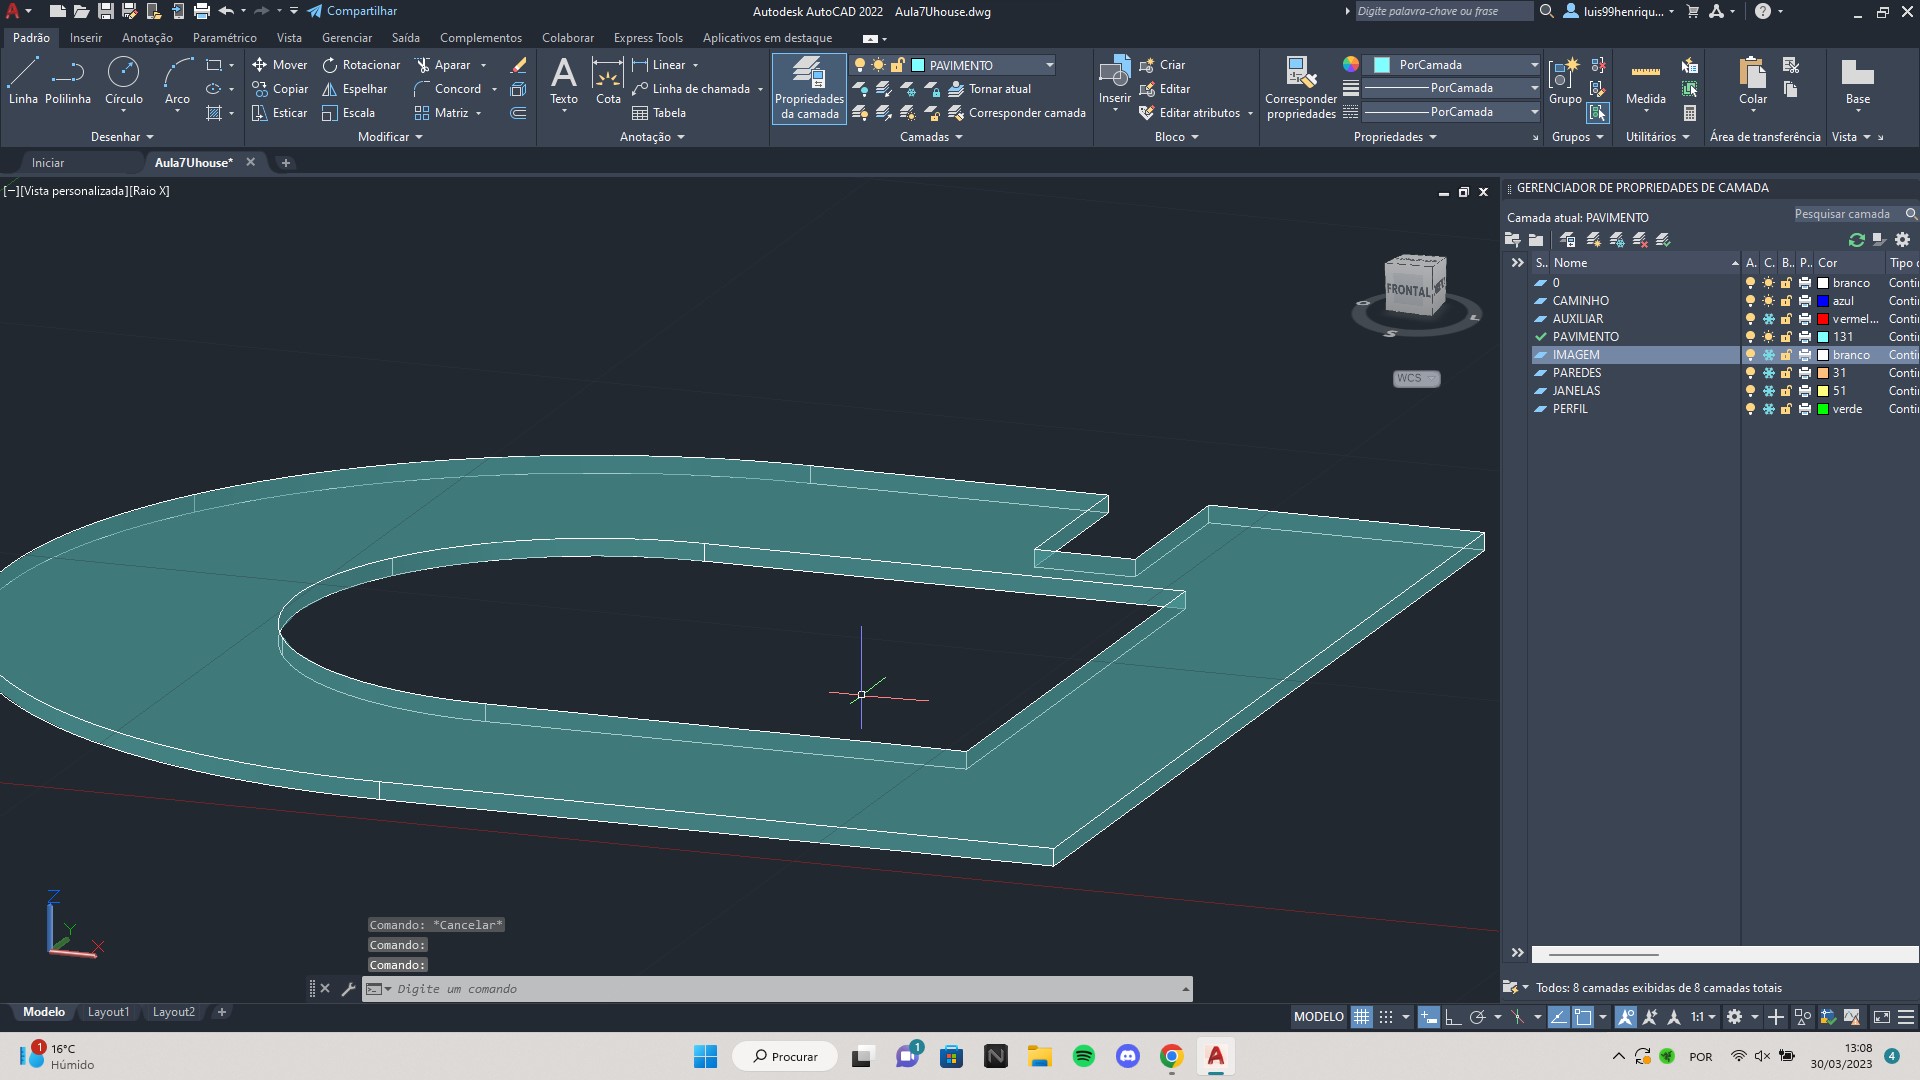Click Compartilhar in title bar
The height and width of the screenshot is (1080, 1920).
tap(352, 11)
